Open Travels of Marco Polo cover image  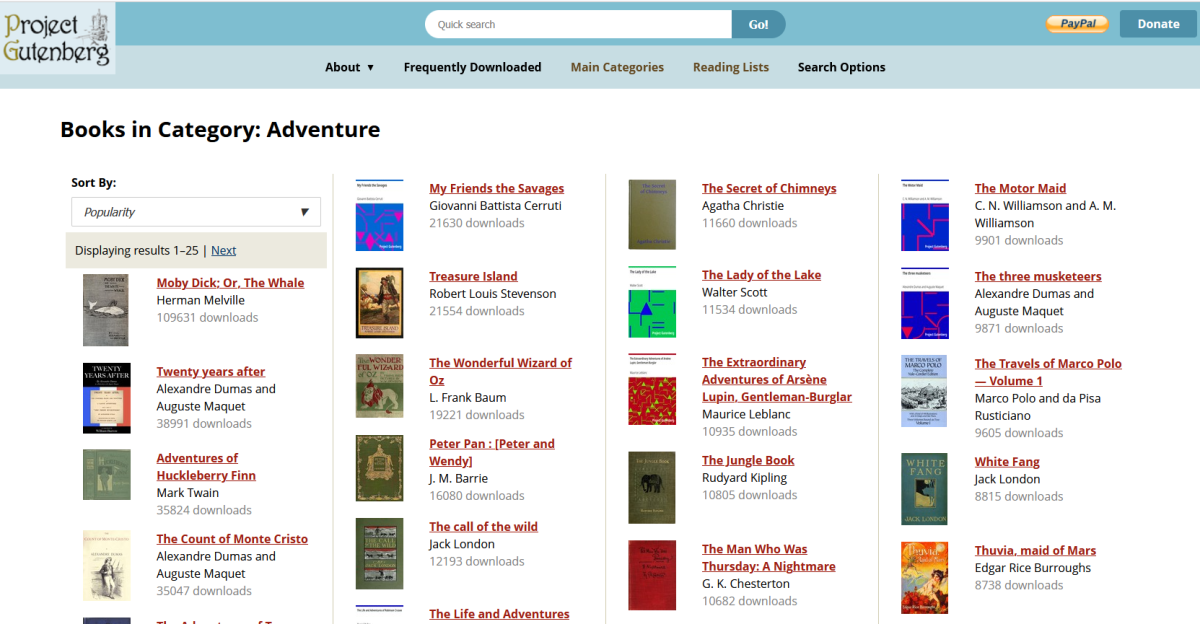925,391
